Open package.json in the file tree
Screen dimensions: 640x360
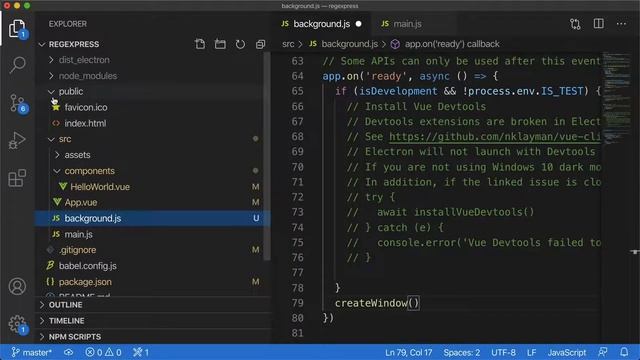(x=85, y=282)
